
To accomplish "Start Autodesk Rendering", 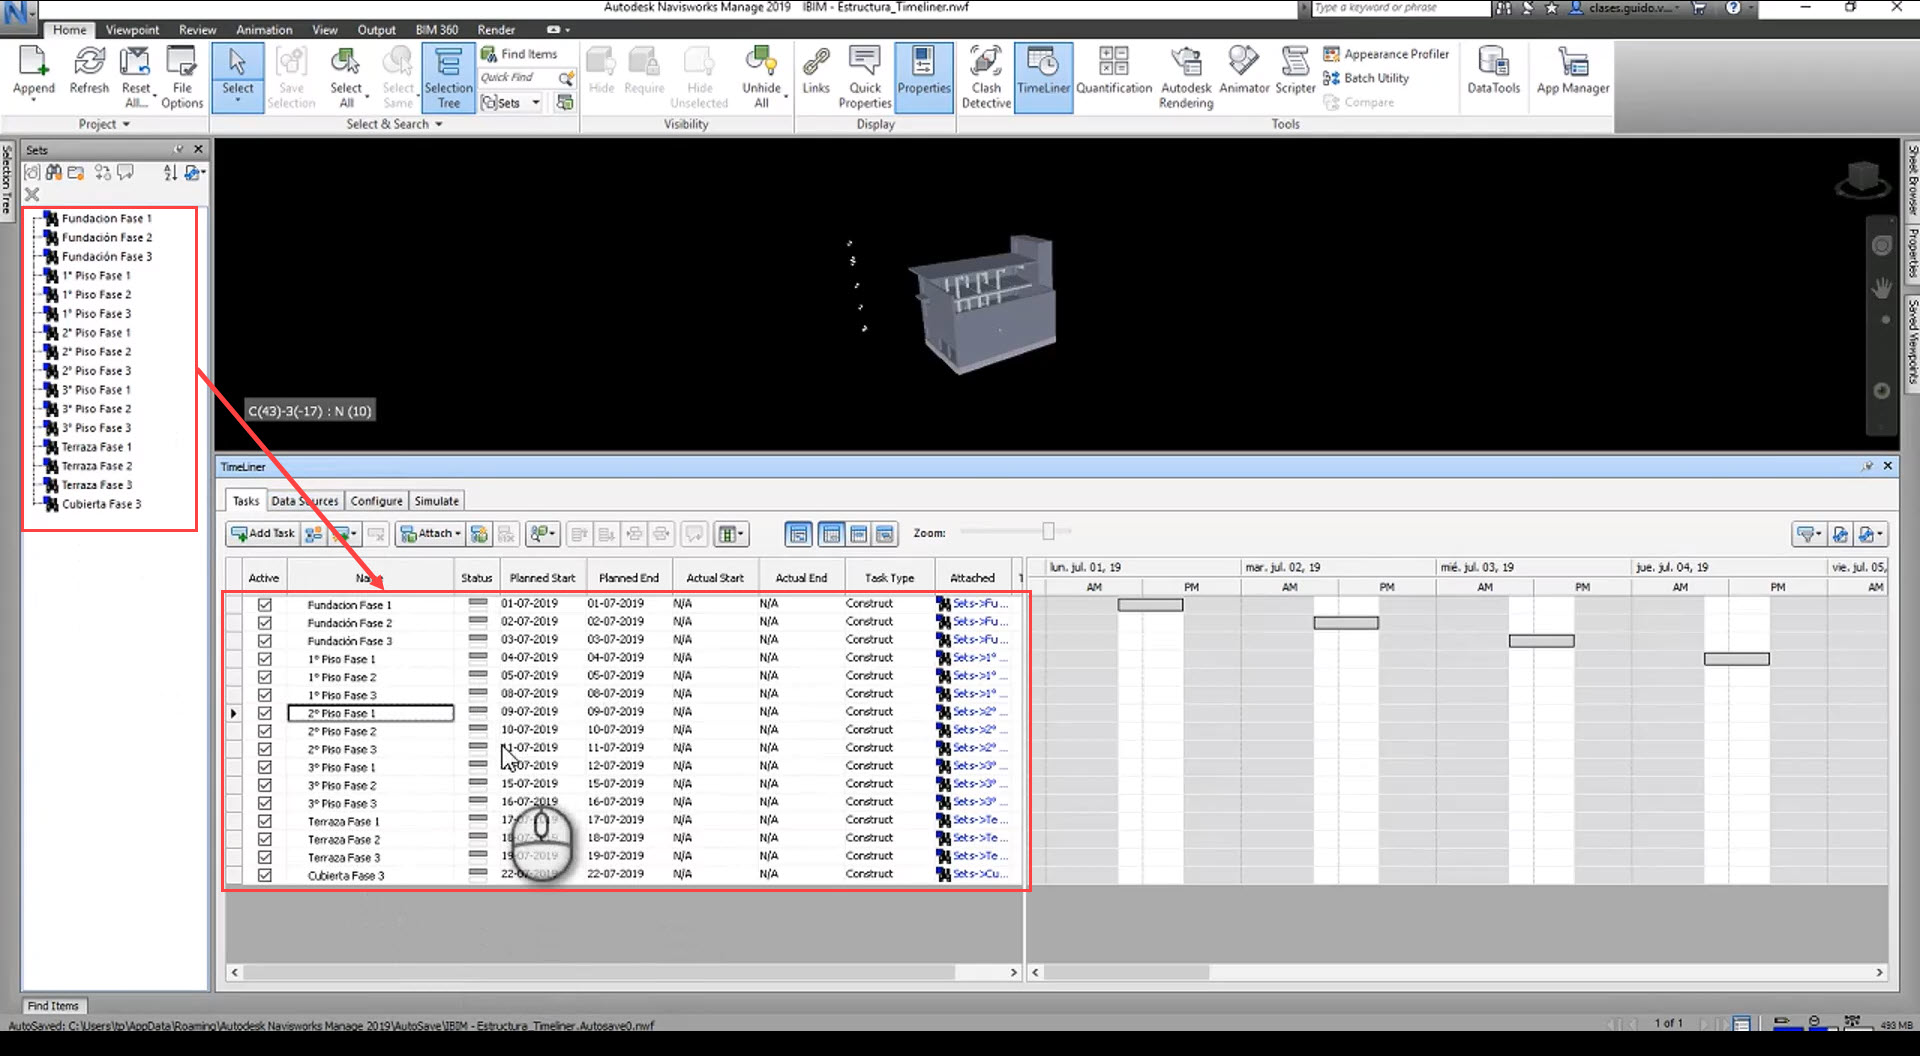I will pos(1186,77).
